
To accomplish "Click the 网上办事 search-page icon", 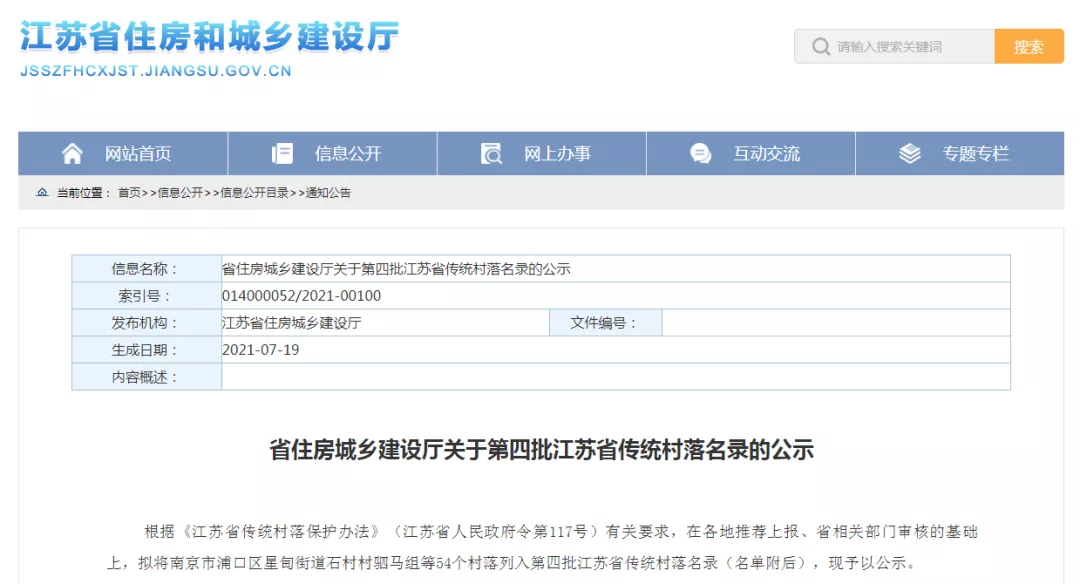I will 491,154.
